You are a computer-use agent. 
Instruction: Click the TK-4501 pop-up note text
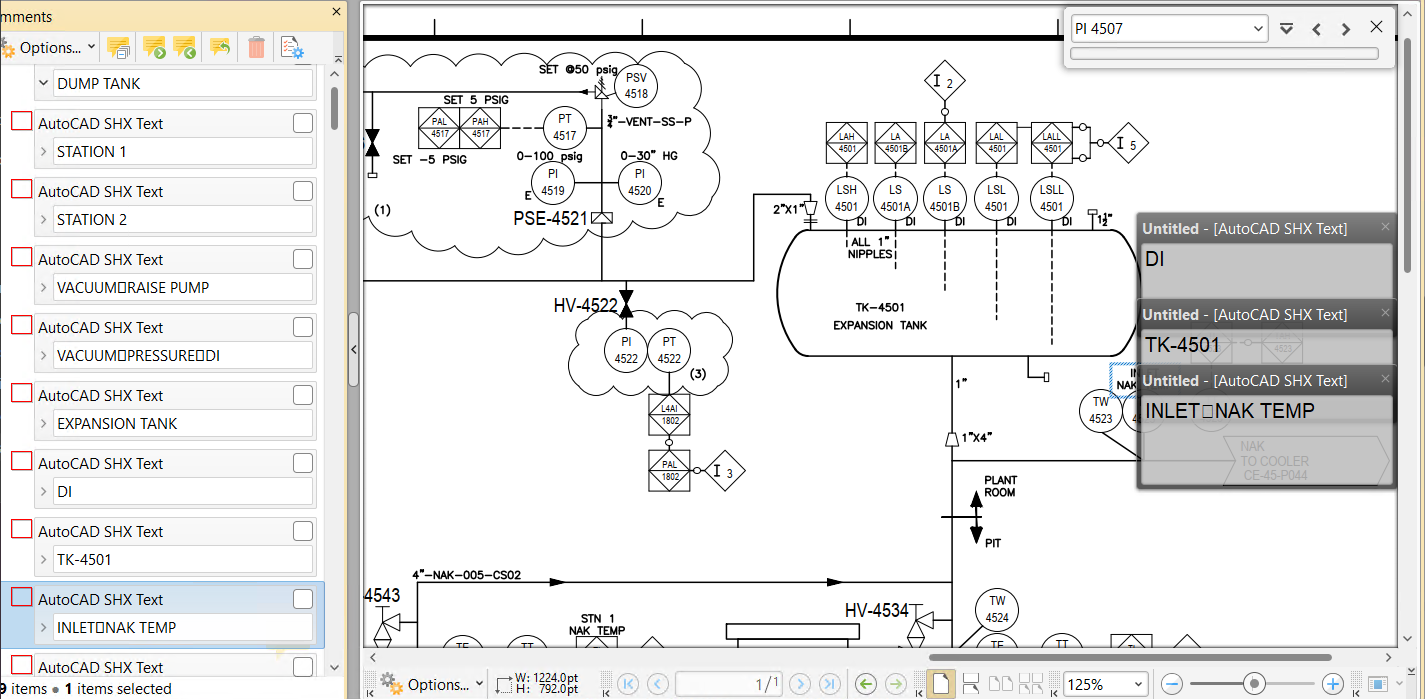(x=1182, y=346)
